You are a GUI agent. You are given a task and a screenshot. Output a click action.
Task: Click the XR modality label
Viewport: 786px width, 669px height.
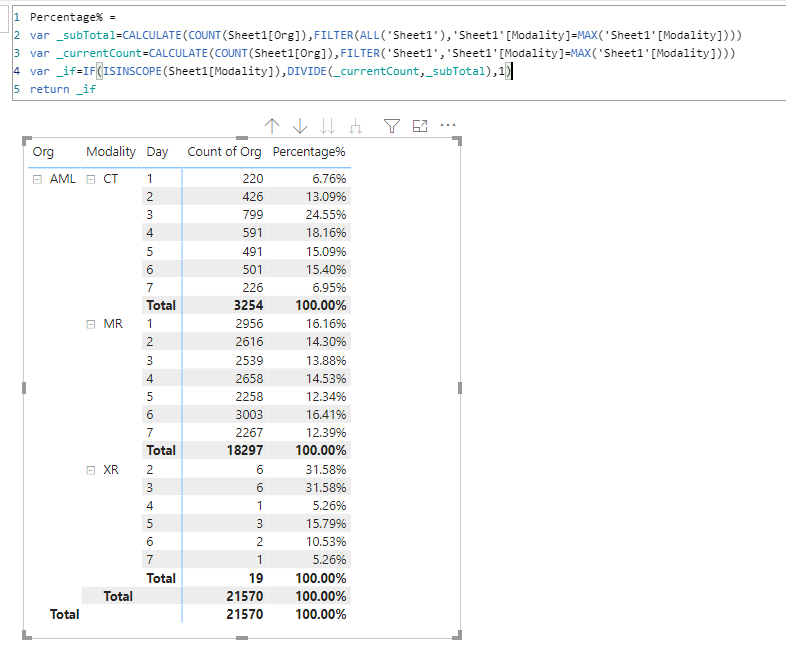111,470
